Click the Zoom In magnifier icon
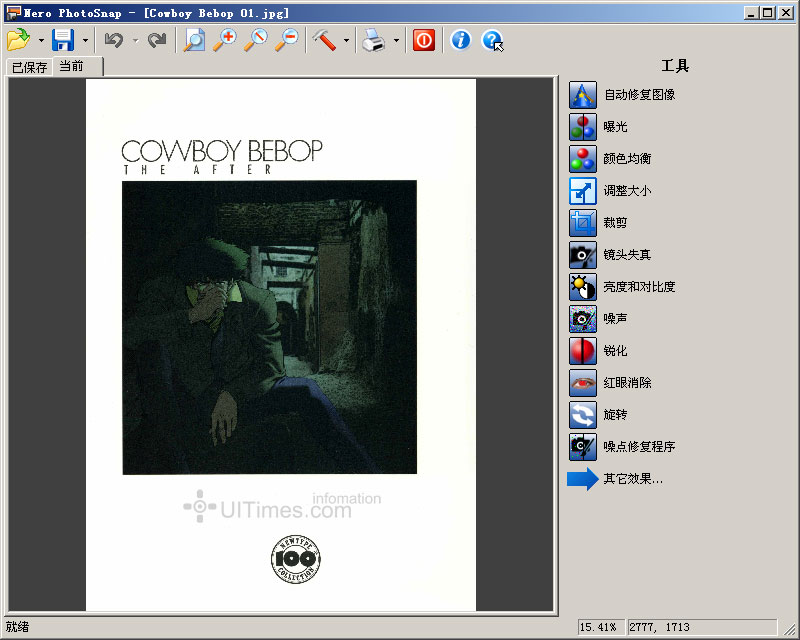 point(224,40)
